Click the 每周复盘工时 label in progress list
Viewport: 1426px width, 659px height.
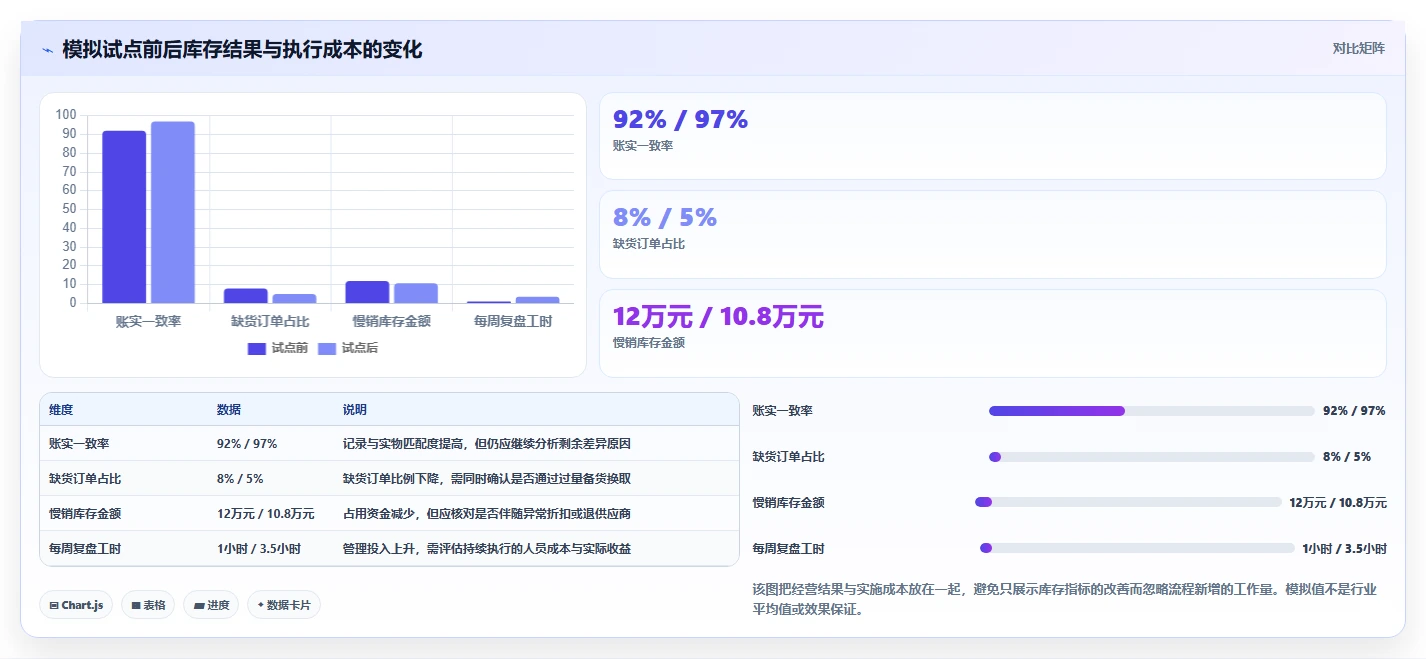click(x=789, y=549)
